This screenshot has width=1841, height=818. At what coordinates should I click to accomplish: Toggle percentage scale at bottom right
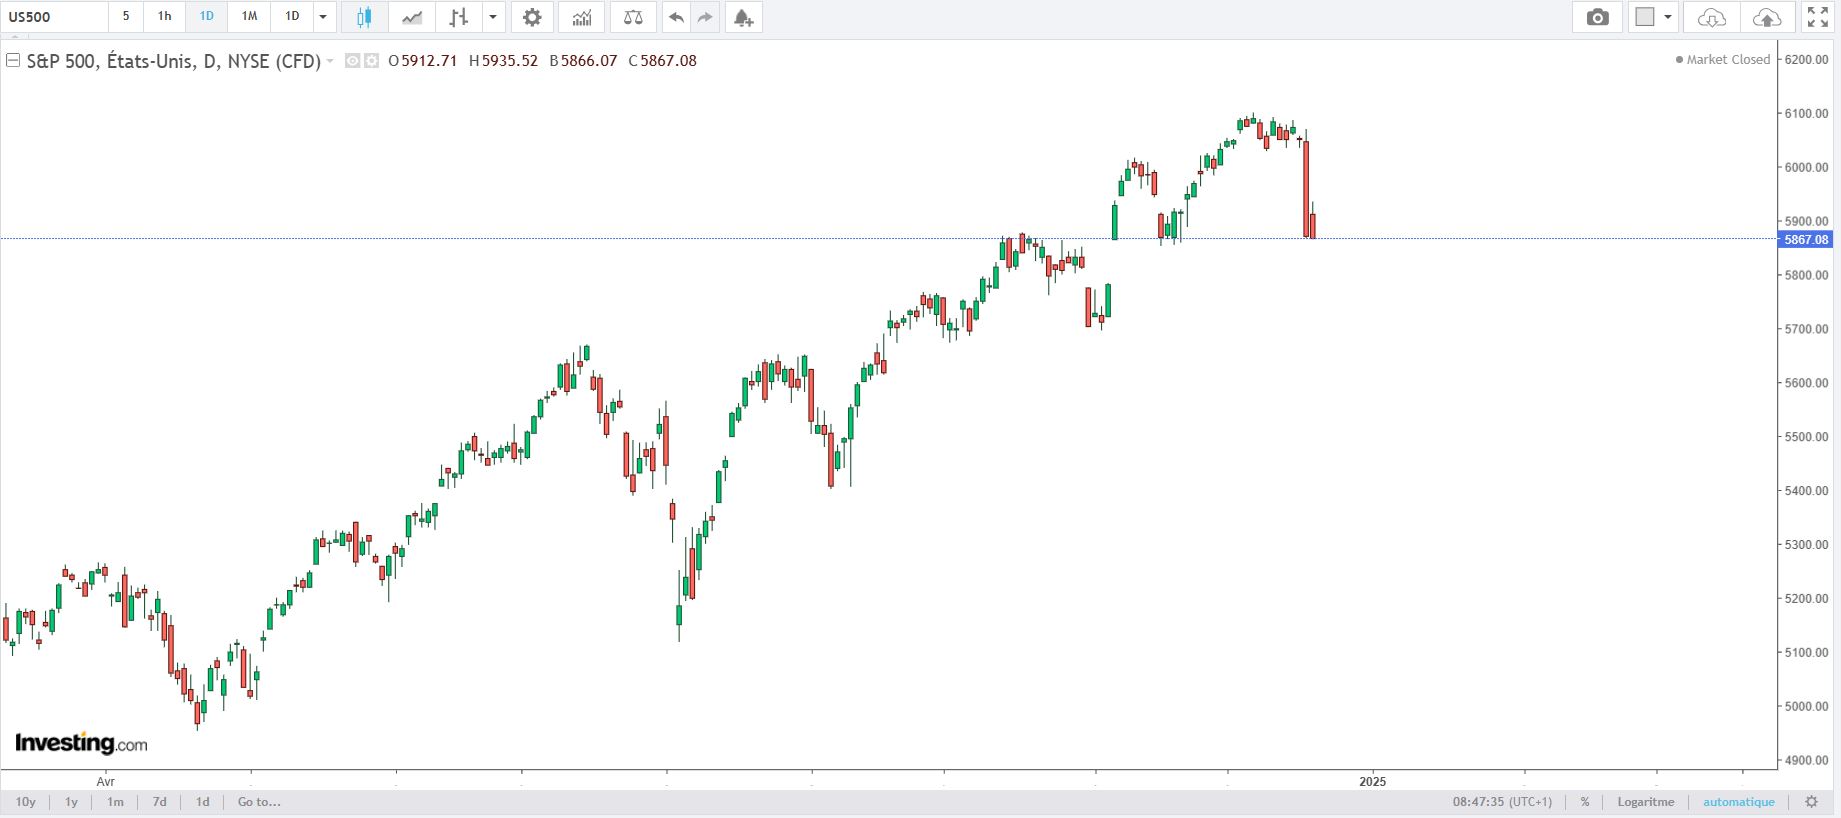coord(1585,802)
